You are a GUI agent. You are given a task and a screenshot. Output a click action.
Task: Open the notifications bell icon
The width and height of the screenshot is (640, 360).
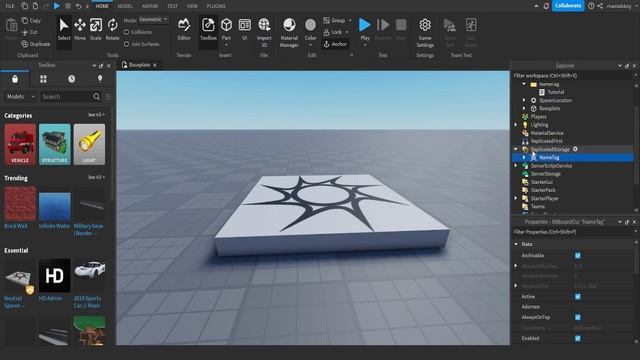coord(546,6)
